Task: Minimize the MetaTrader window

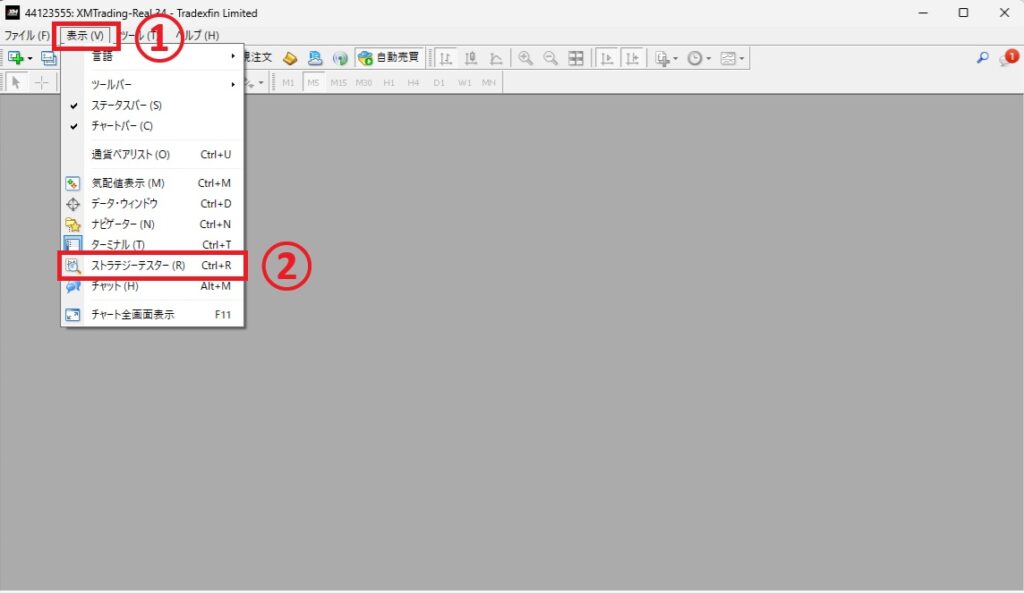Action: (923, 12)
